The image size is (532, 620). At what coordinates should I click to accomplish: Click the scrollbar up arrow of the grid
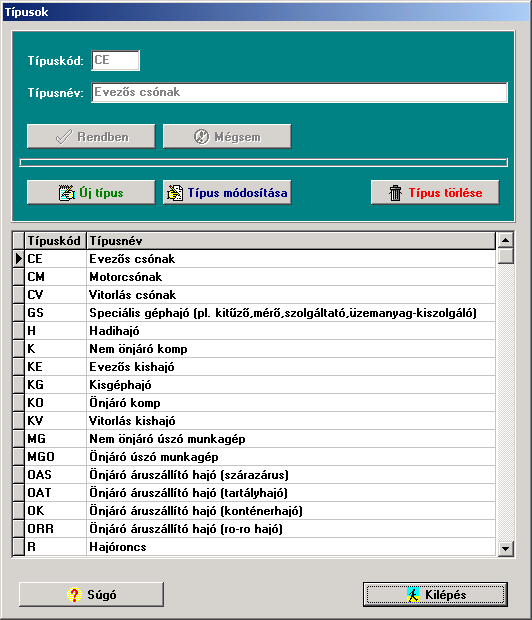(505, 240)
